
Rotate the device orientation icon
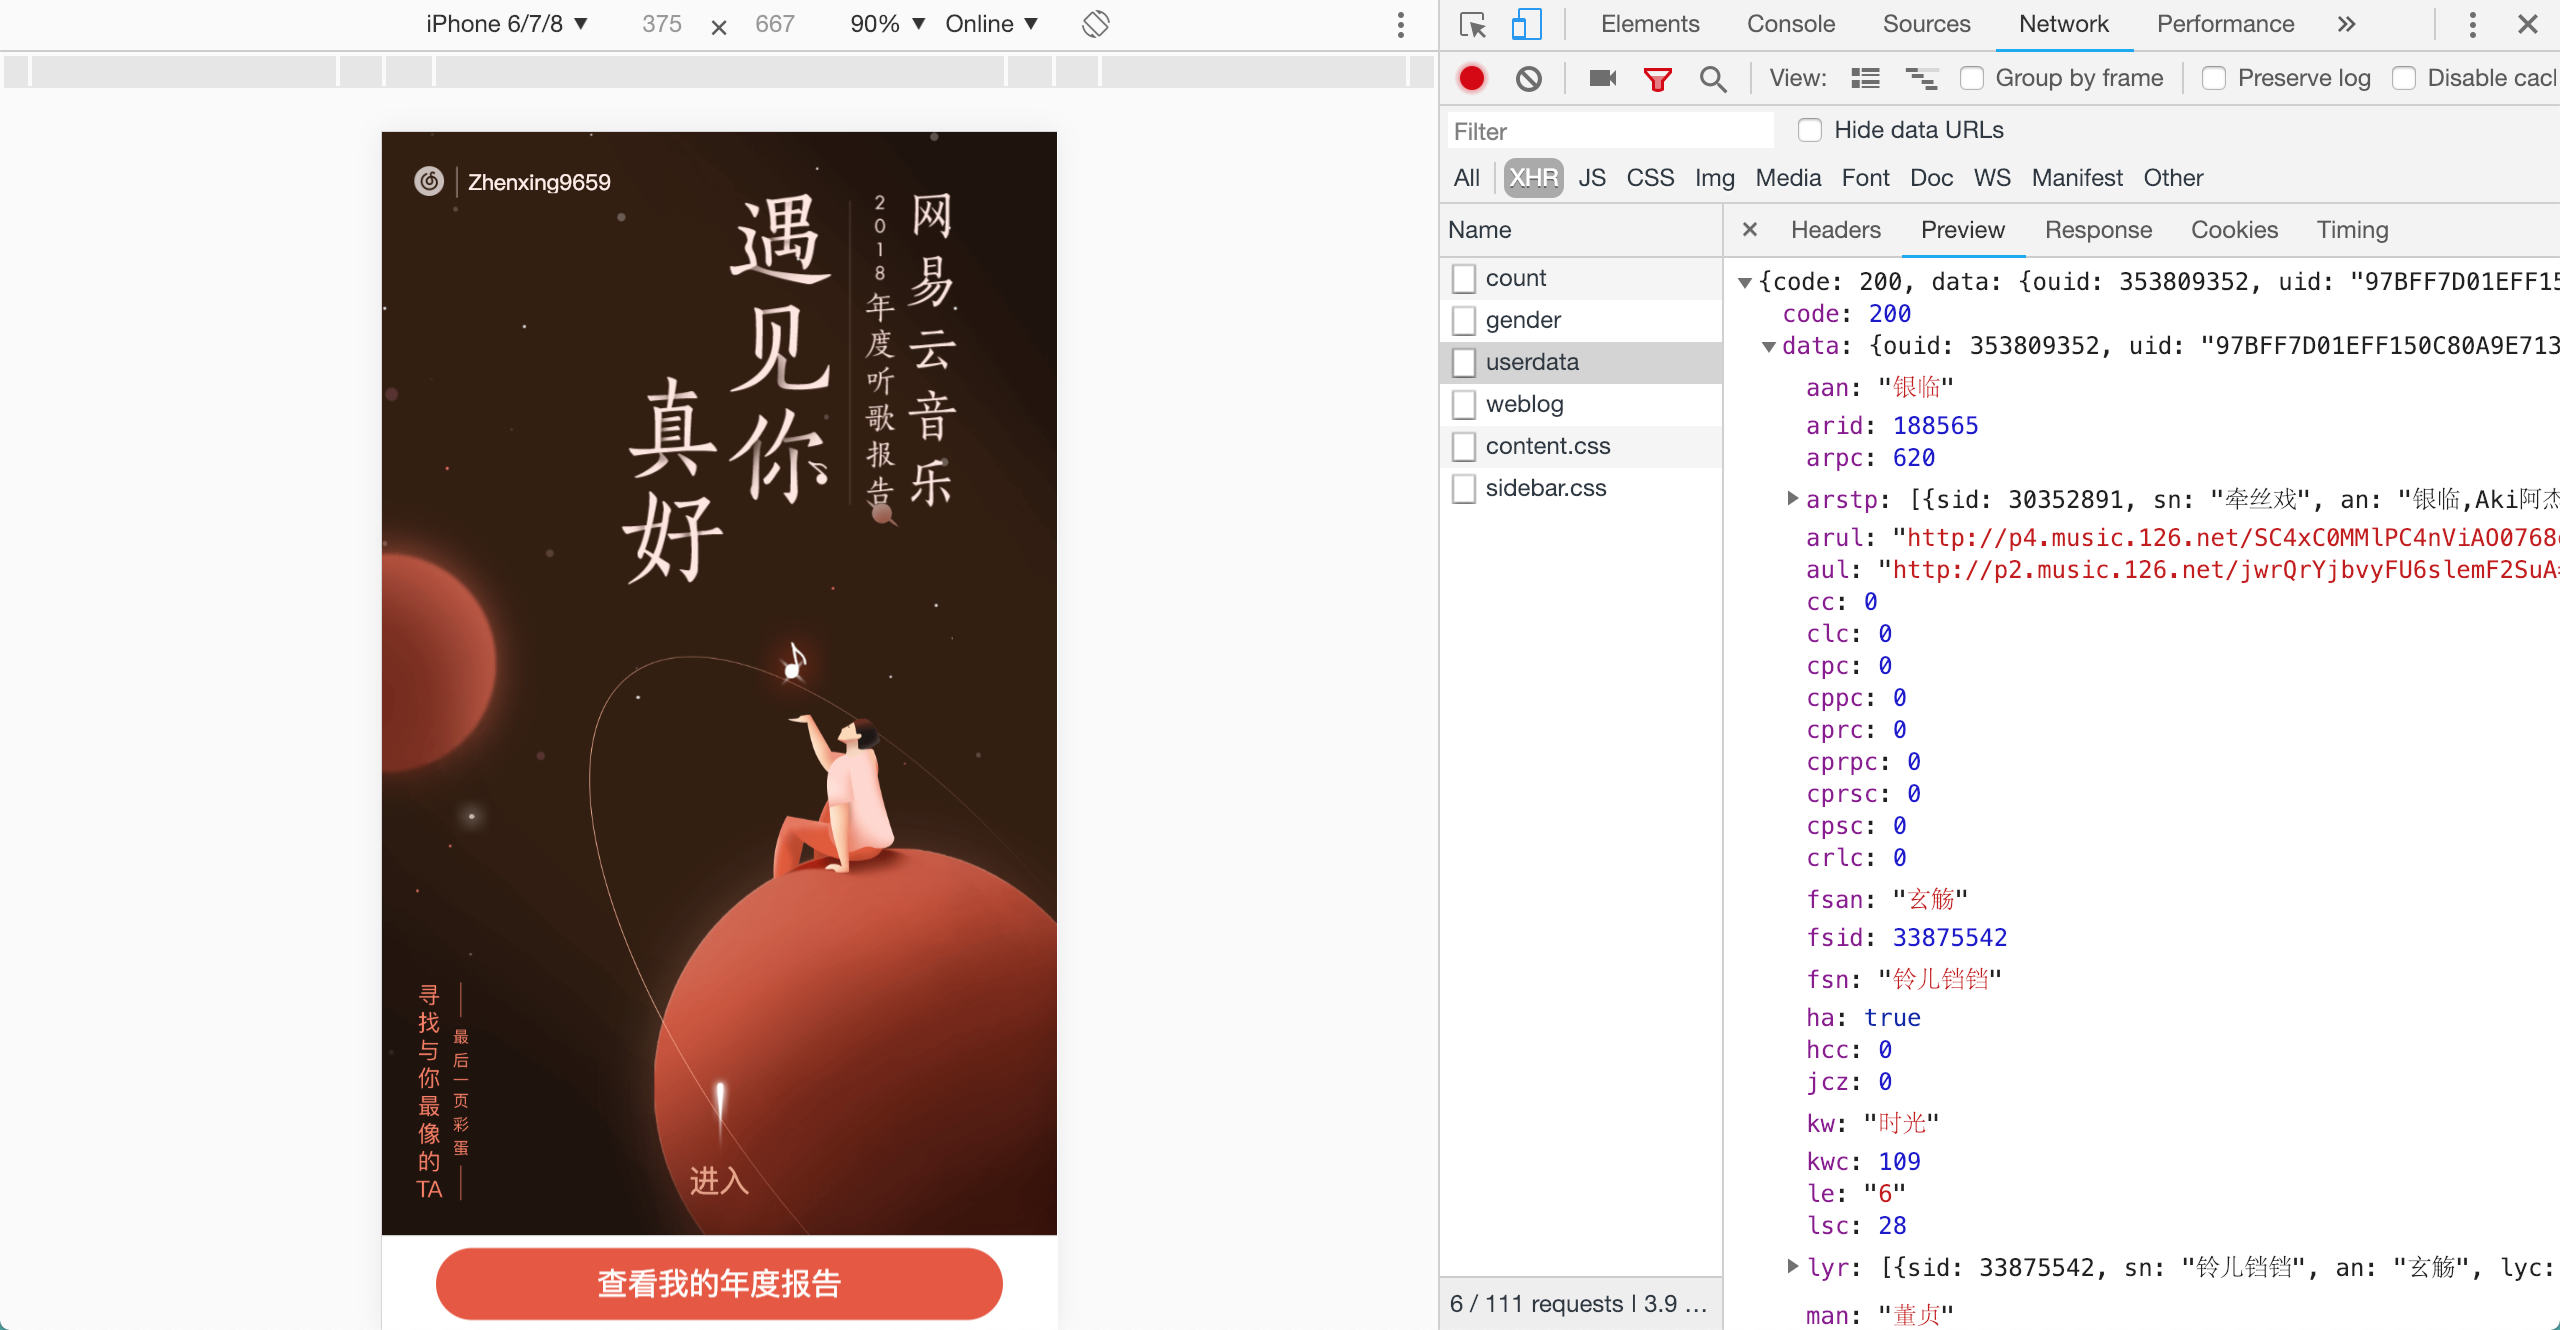[1096, 24]
